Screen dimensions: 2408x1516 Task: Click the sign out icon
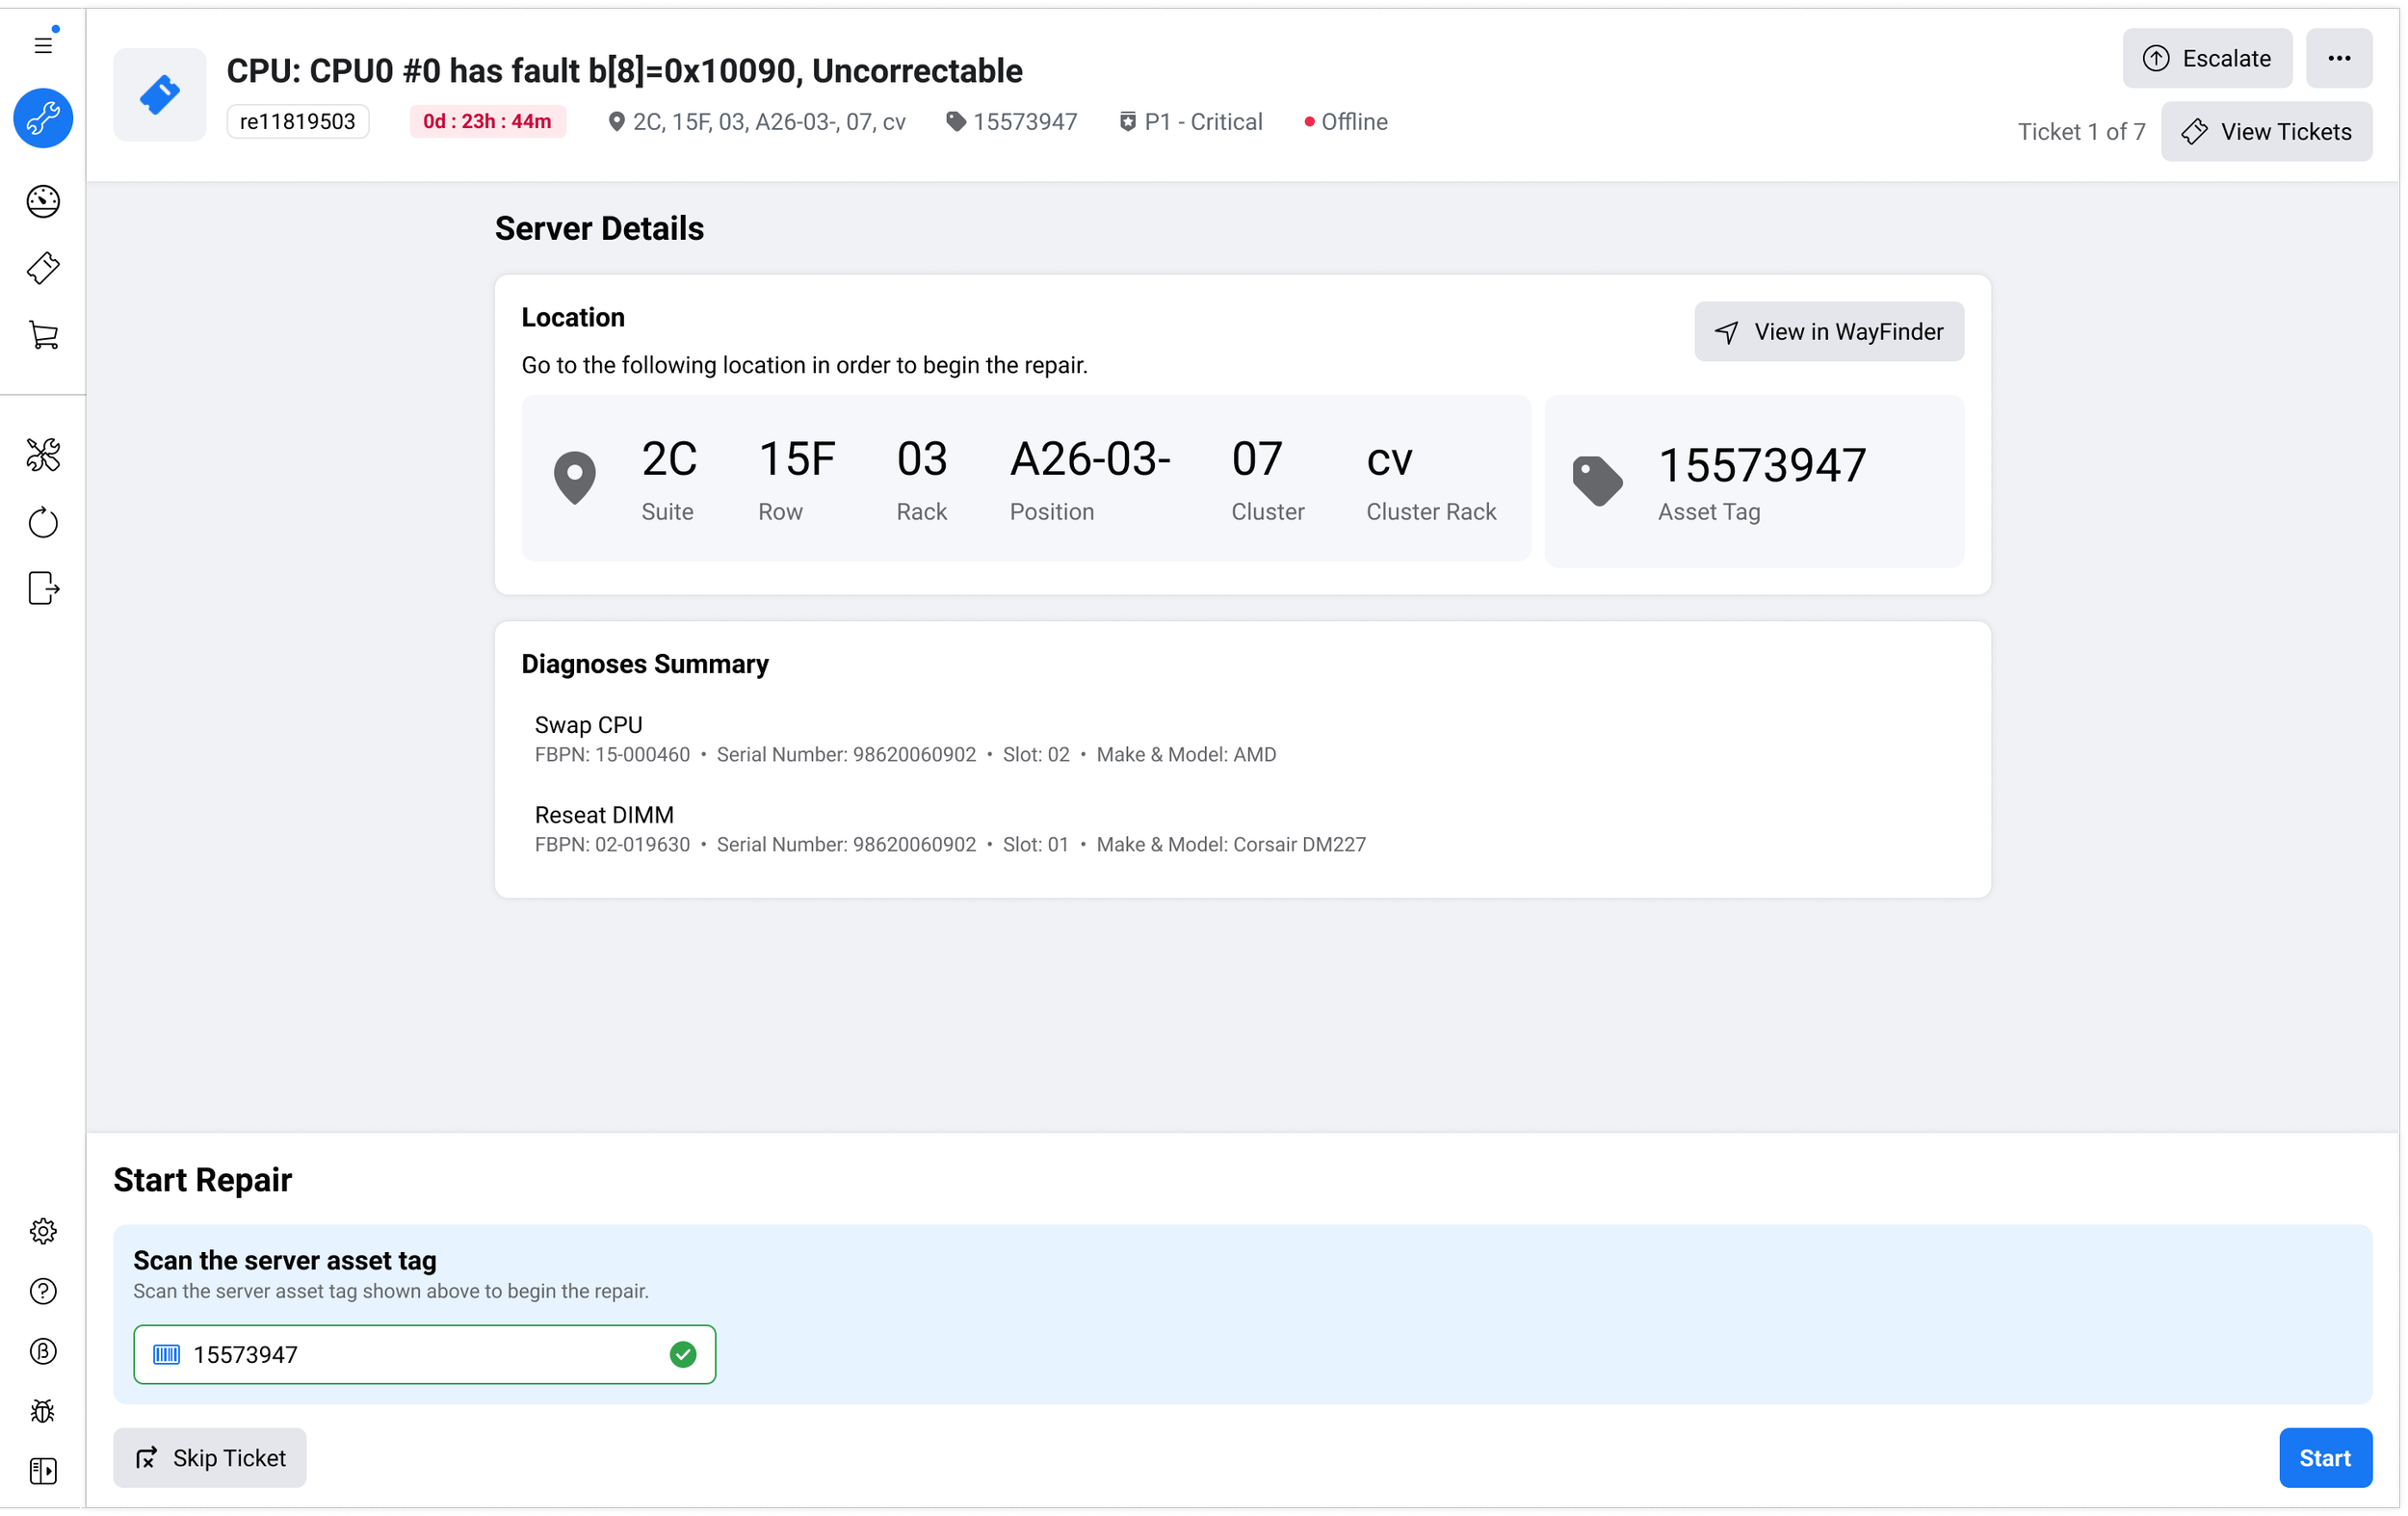43,588
